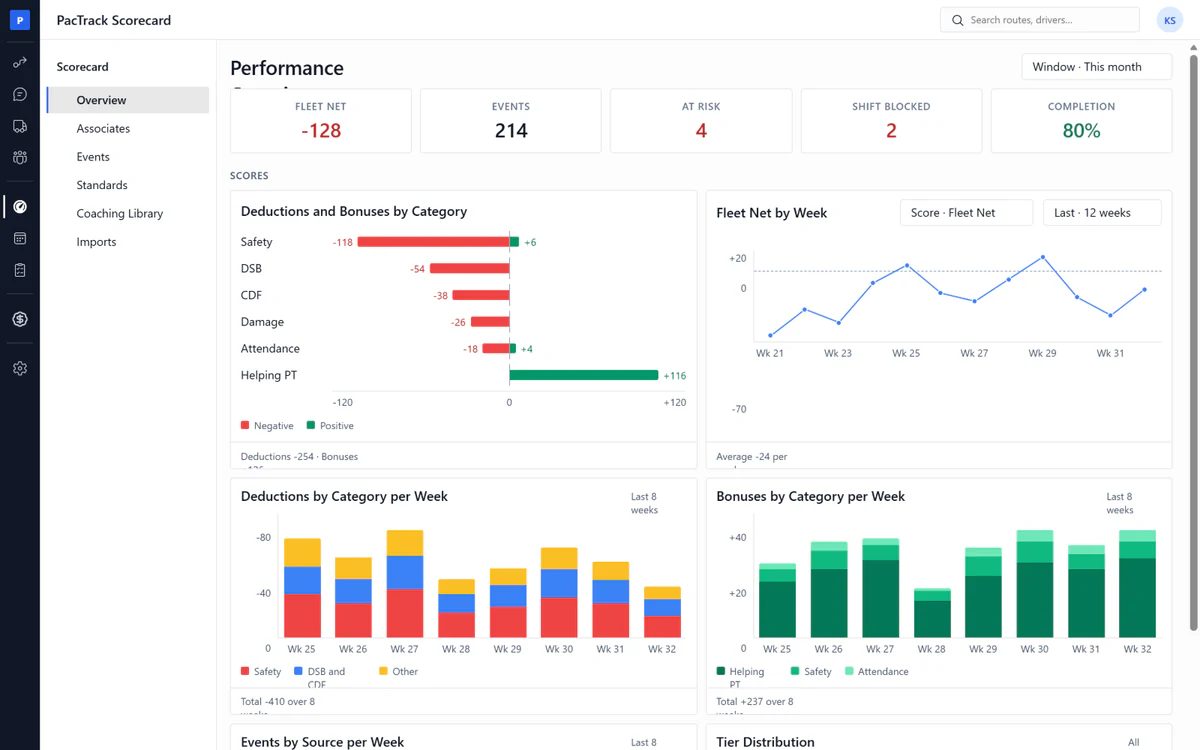Click the Fleet Net by Week title
This screenshot has height=750, width=1200.
(772, 213)
